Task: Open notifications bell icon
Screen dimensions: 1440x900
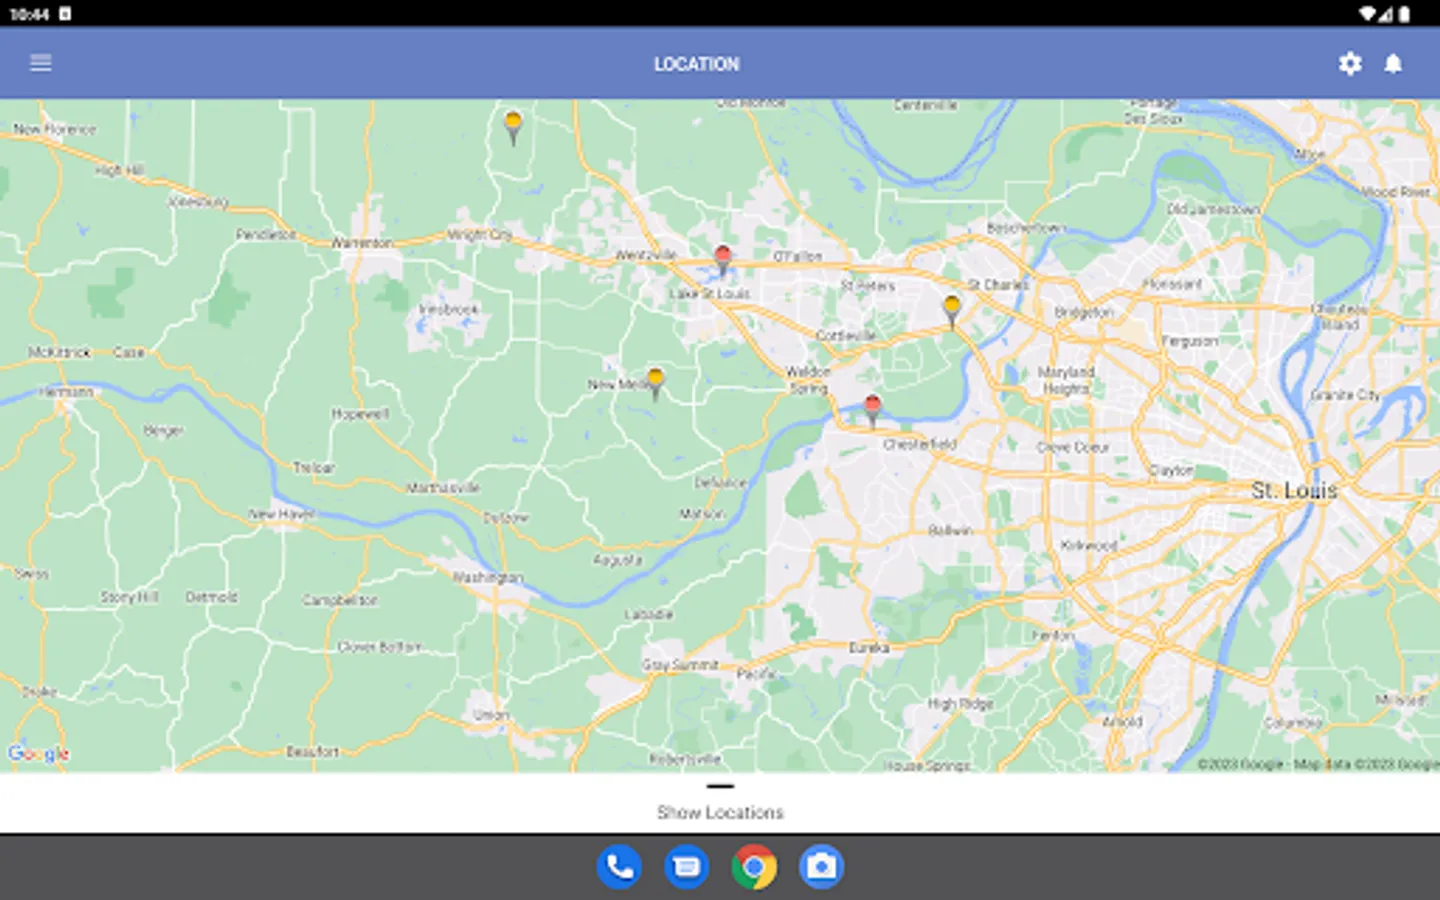Action: (x=1393, y=64)
